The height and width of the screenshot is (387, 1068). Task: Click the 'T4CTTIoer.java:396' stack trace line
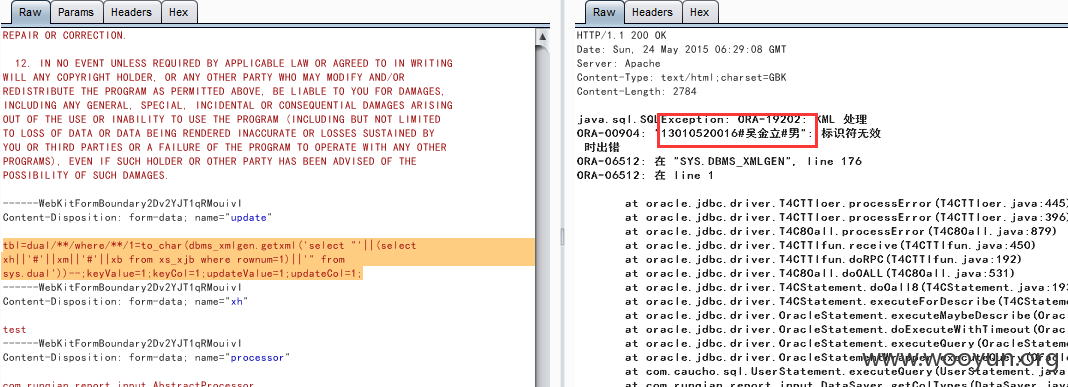click(847, 217)
